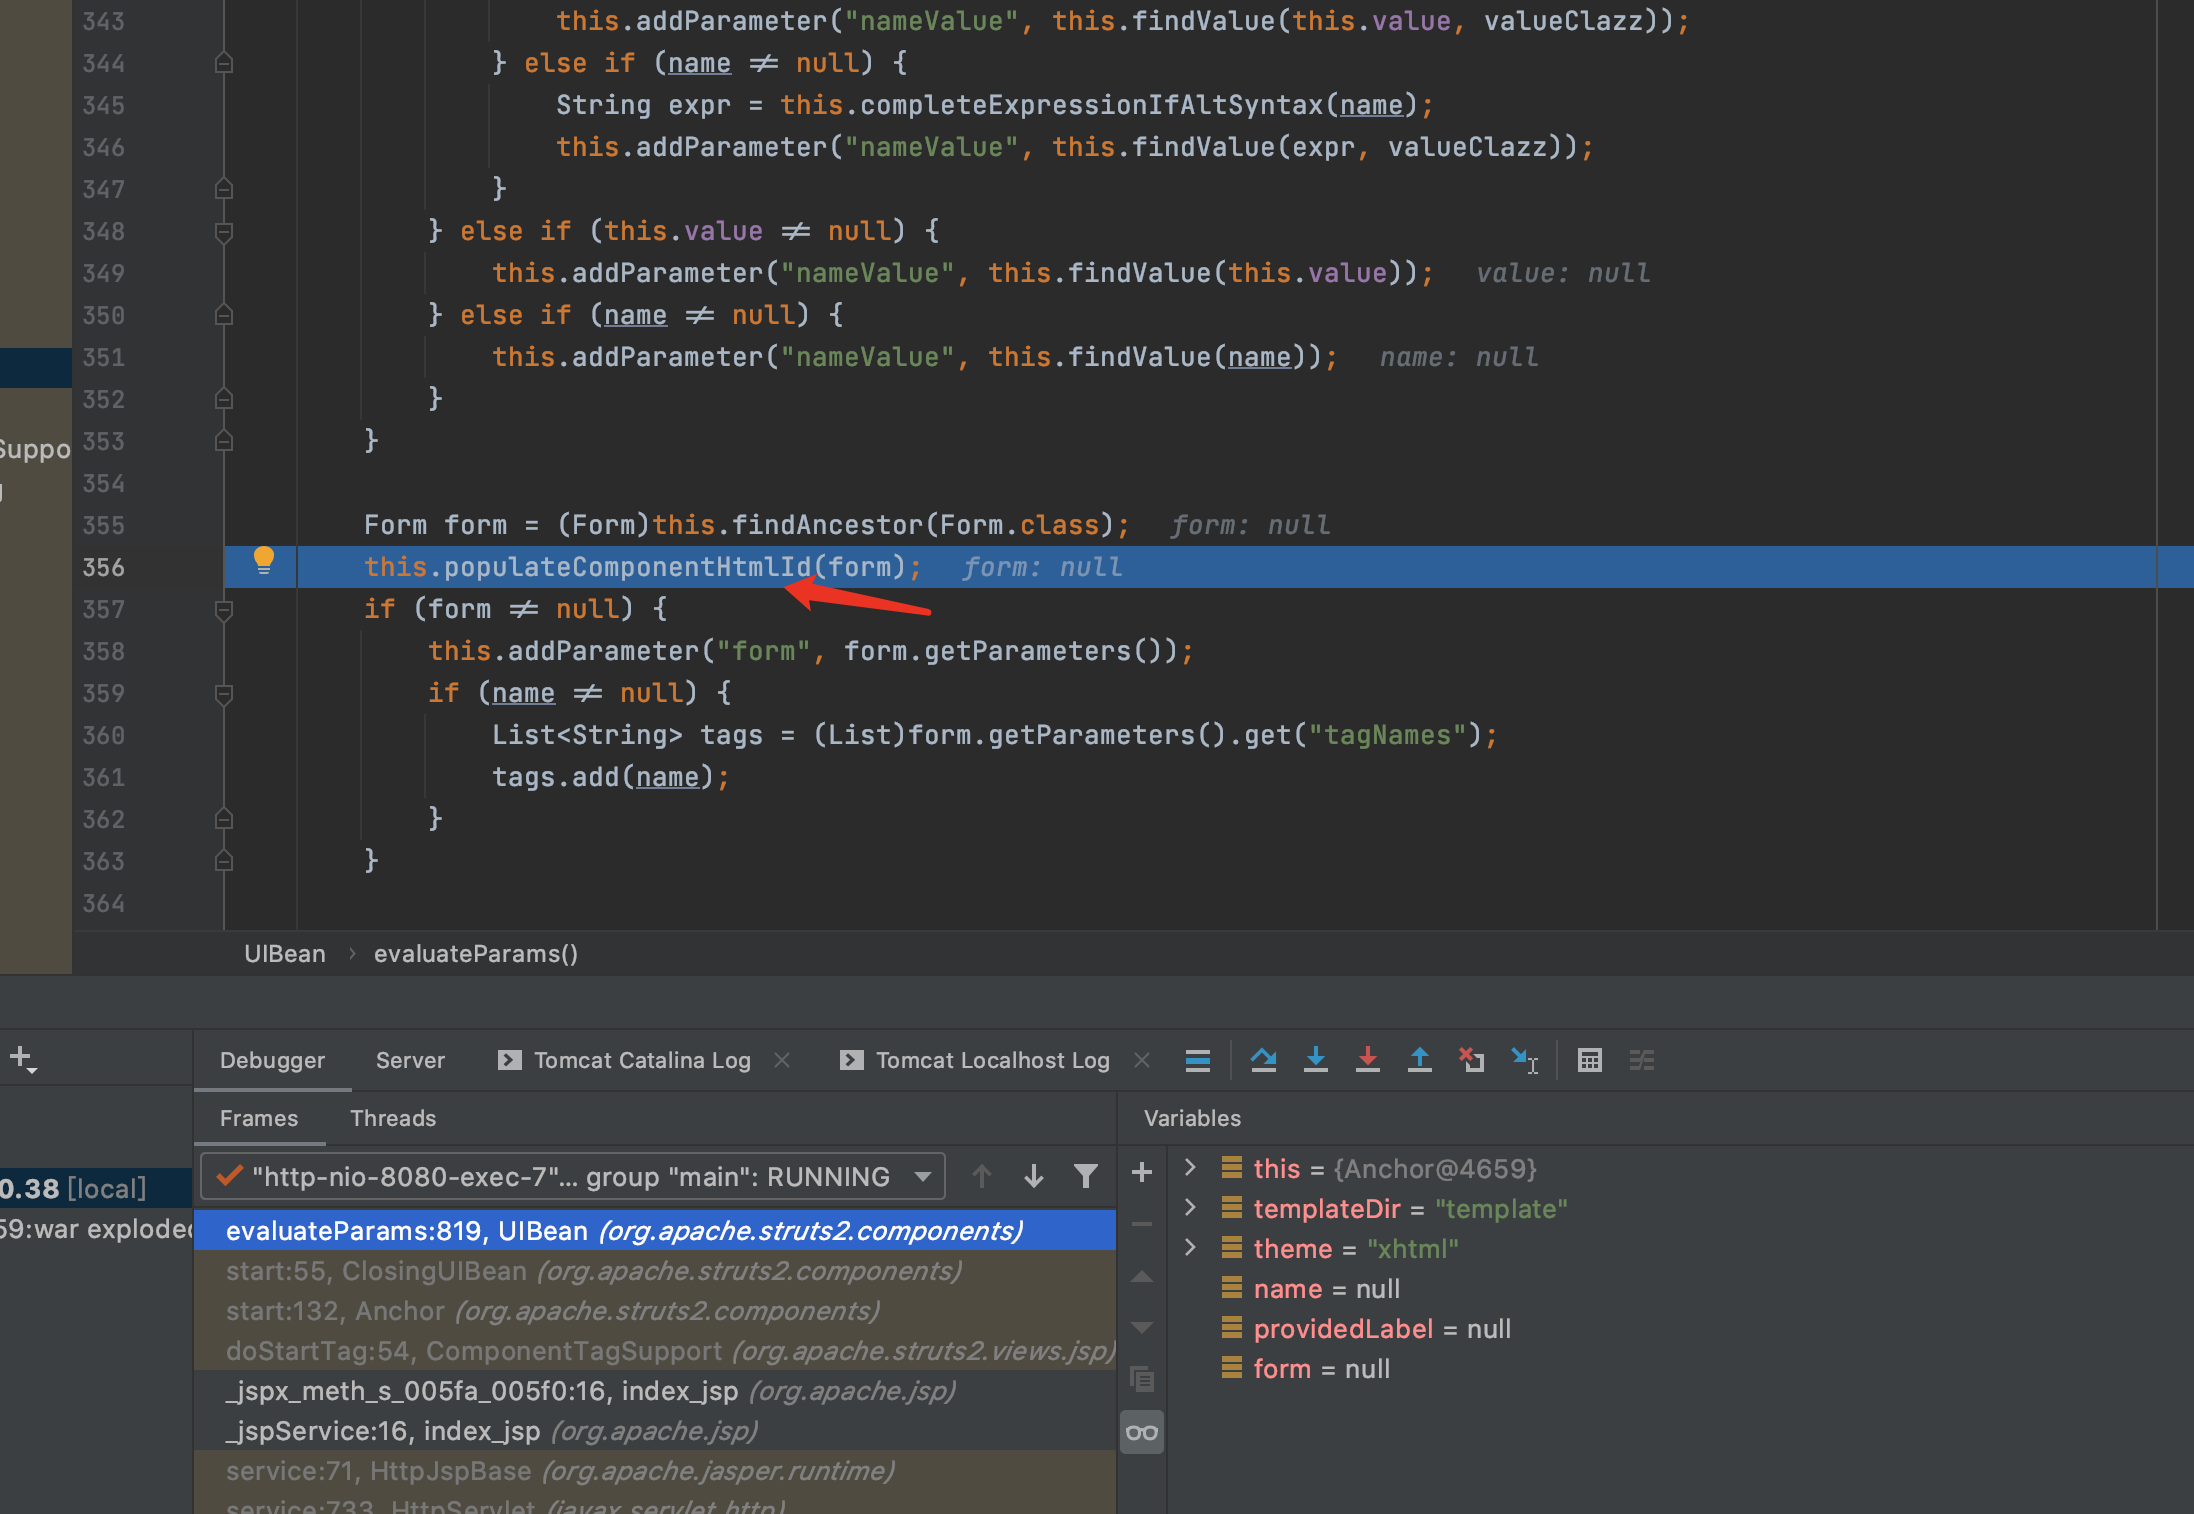2194x1514 pixels.
Task: Click the Variables panel header
Action: (1192, 1118)
